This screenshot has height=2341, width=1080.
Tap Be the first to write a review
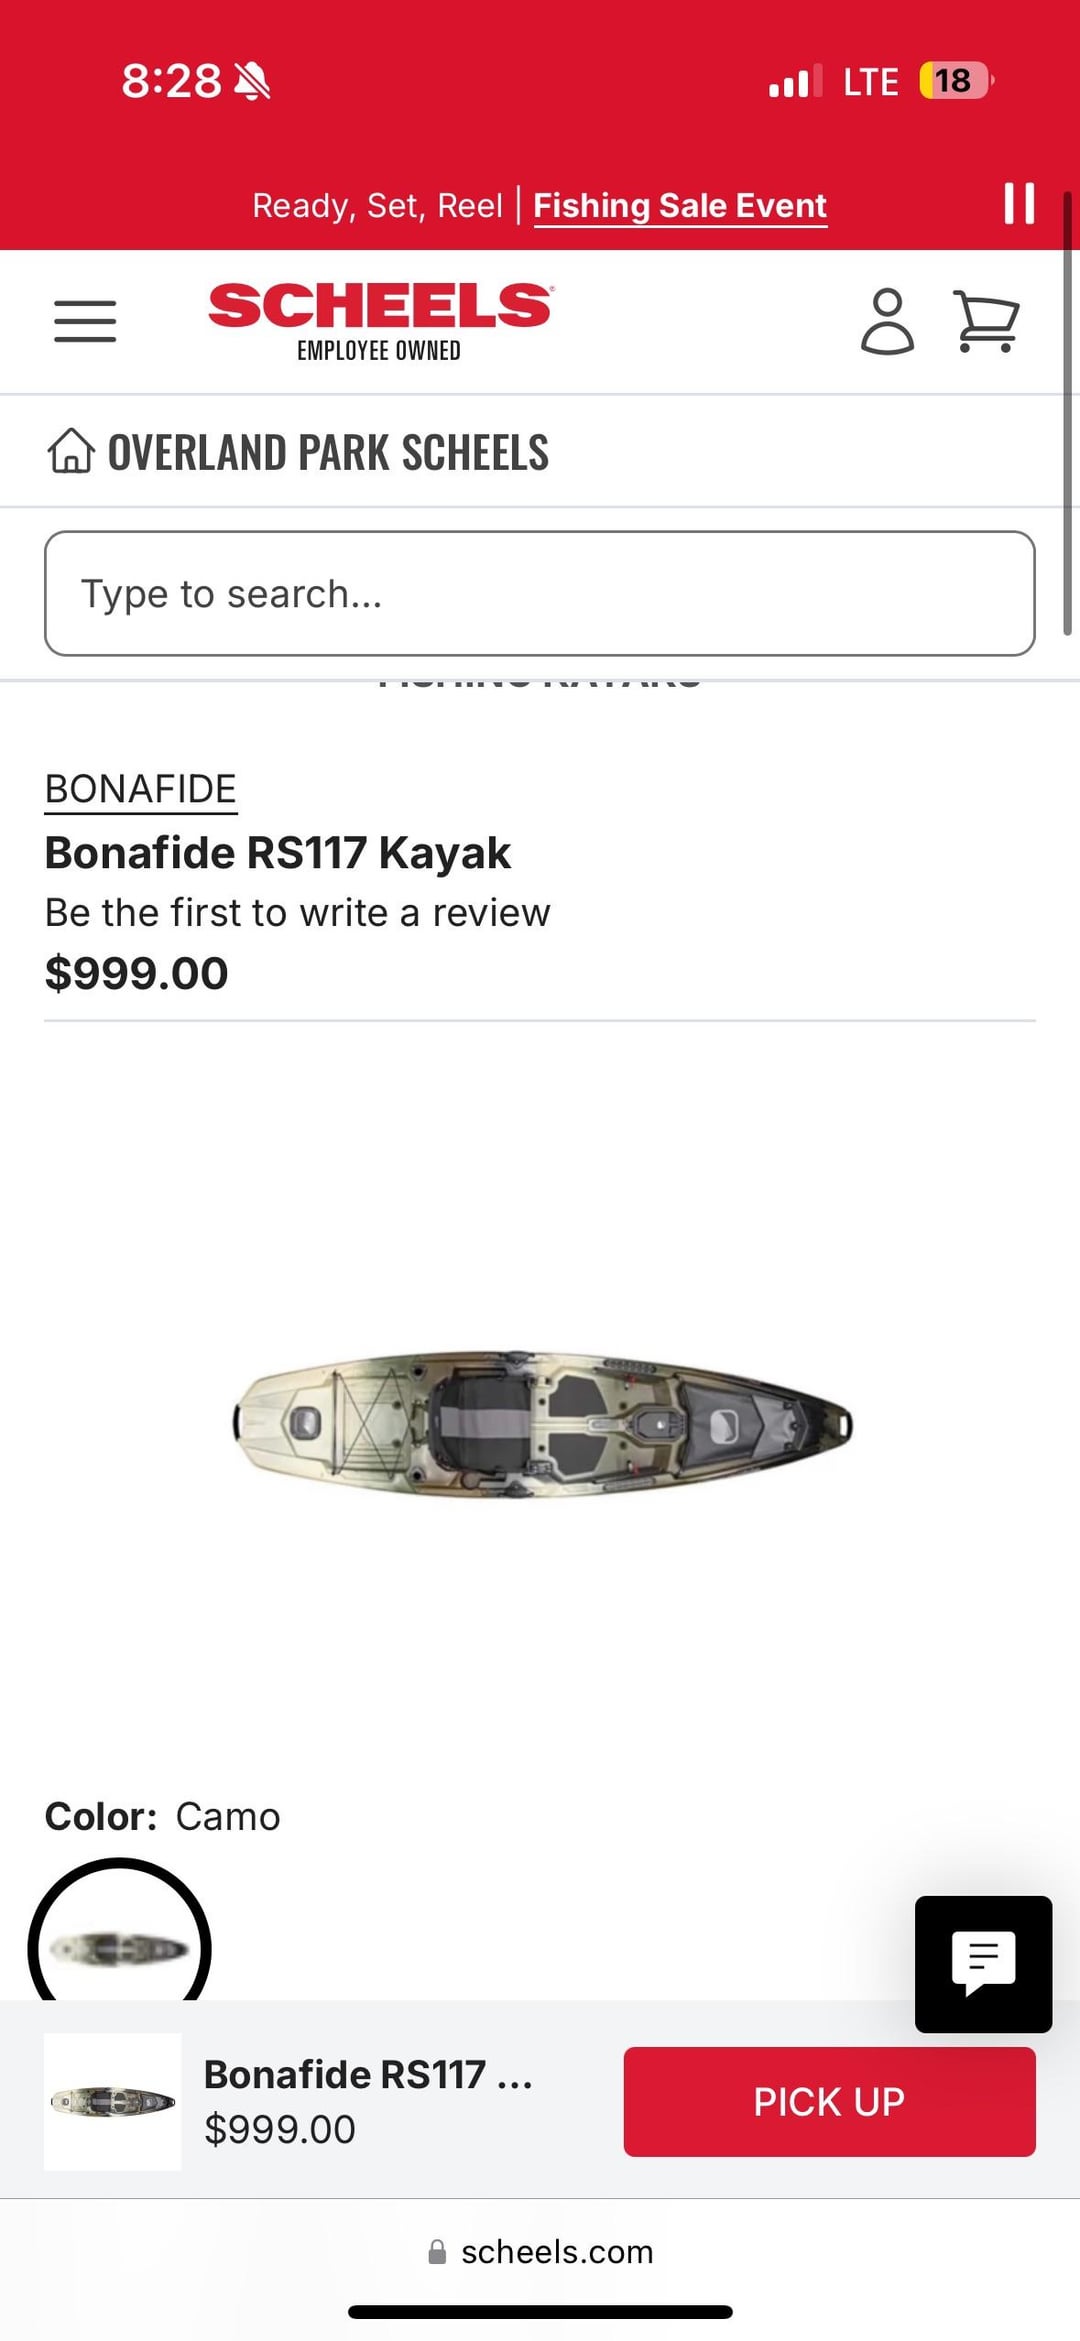(297, 913)
